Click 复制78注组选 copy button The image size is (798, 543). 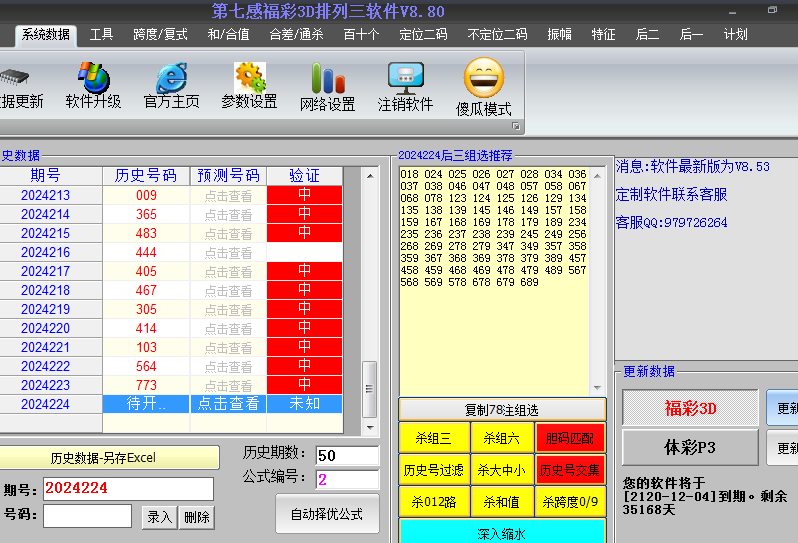(x=502, y=410)
